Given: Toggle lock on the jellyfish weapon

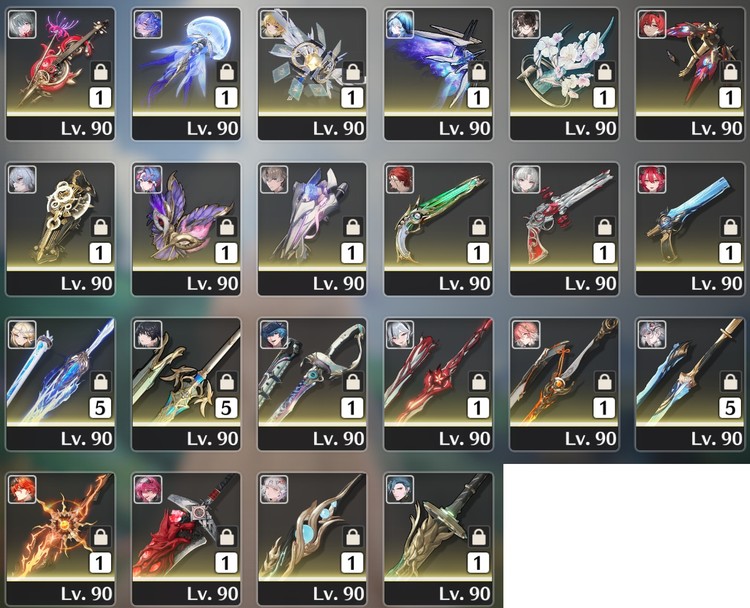Looking at the screenshot, I should 226,72.
